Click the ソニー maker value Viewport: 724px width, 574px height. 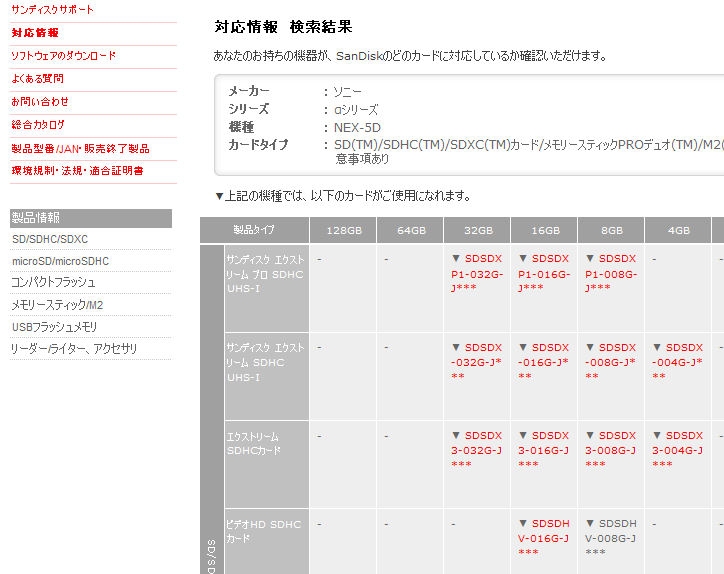(348, 92)
